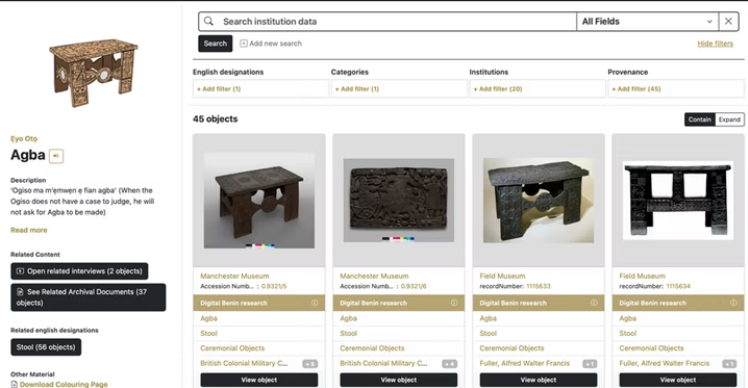Click accession number 0.9321/6
The image size is (748, 388).
[414, 286]
